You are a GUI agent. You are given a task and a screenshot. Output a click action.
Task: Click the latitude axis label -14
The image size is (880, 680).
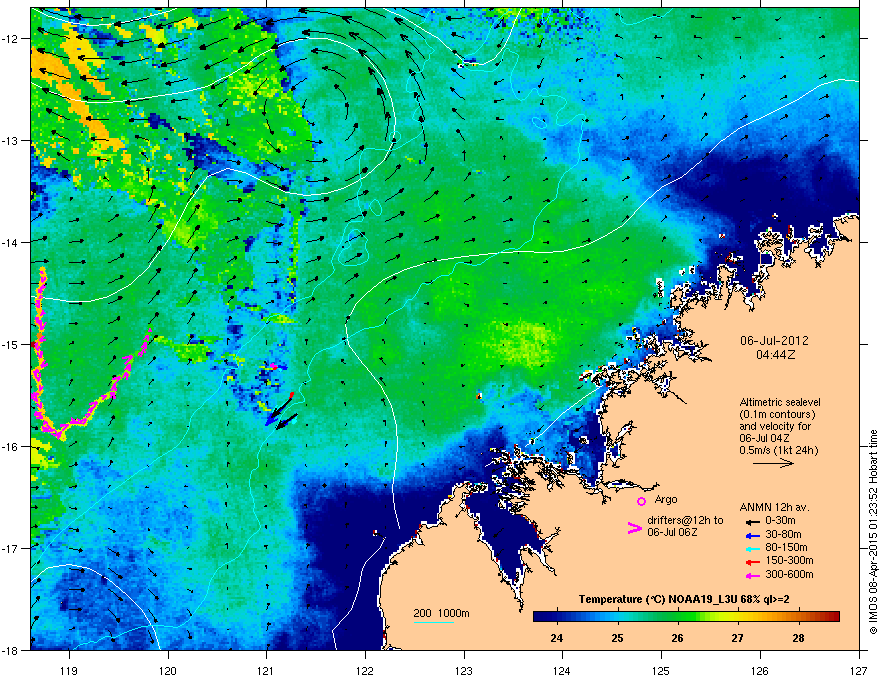point(10,243)
